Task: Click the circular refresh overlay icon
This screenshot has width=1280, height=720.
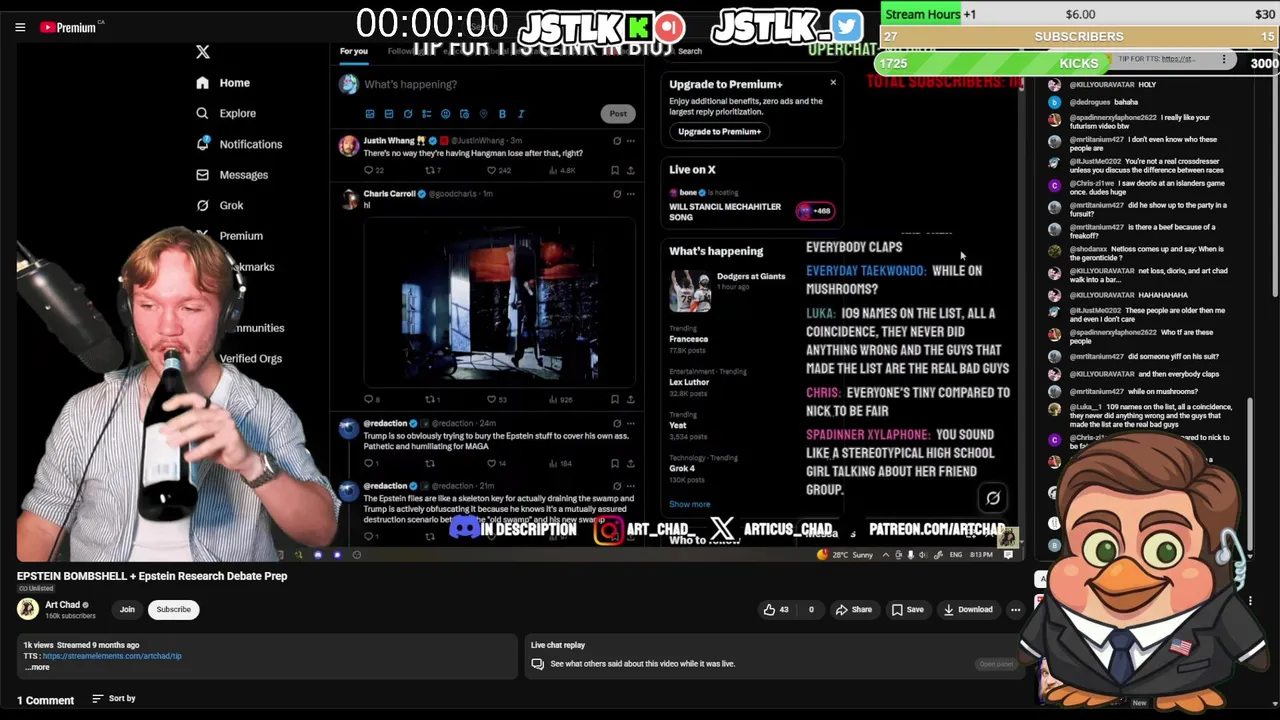Action: click(x=993, y=498)
